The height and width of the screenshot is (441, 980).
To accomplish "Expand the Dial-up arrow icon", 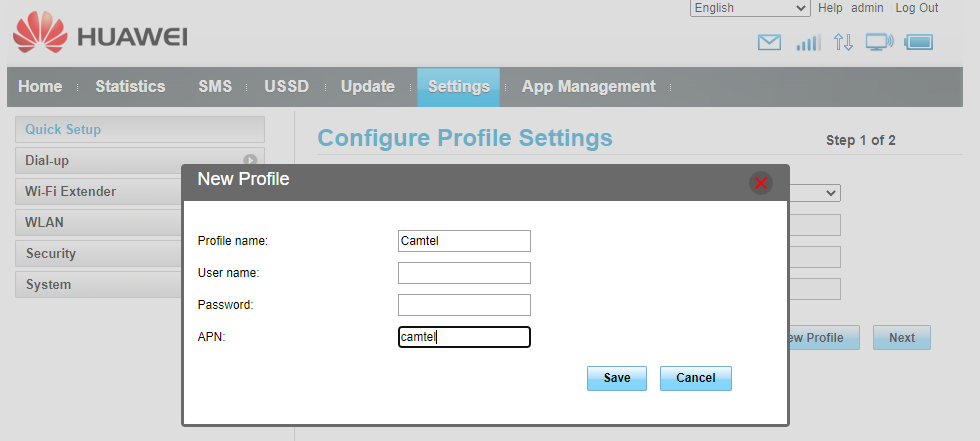I will tap(250, 161).
